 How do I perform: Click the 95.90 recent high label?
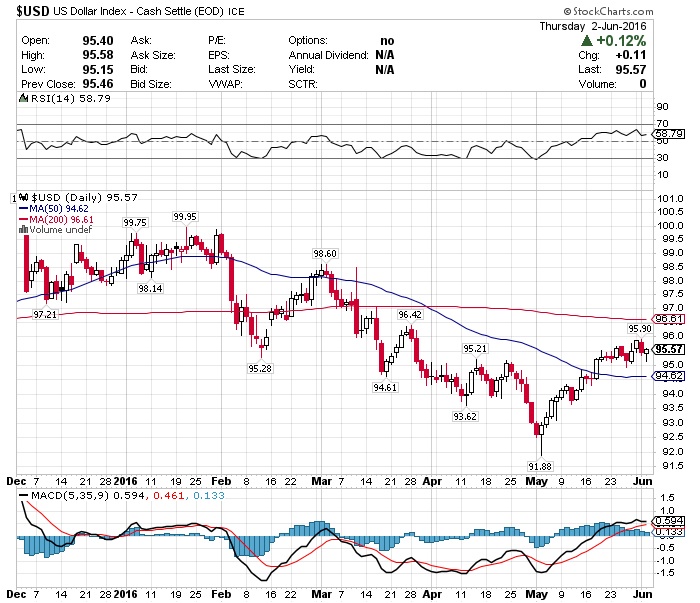point(640,329)
